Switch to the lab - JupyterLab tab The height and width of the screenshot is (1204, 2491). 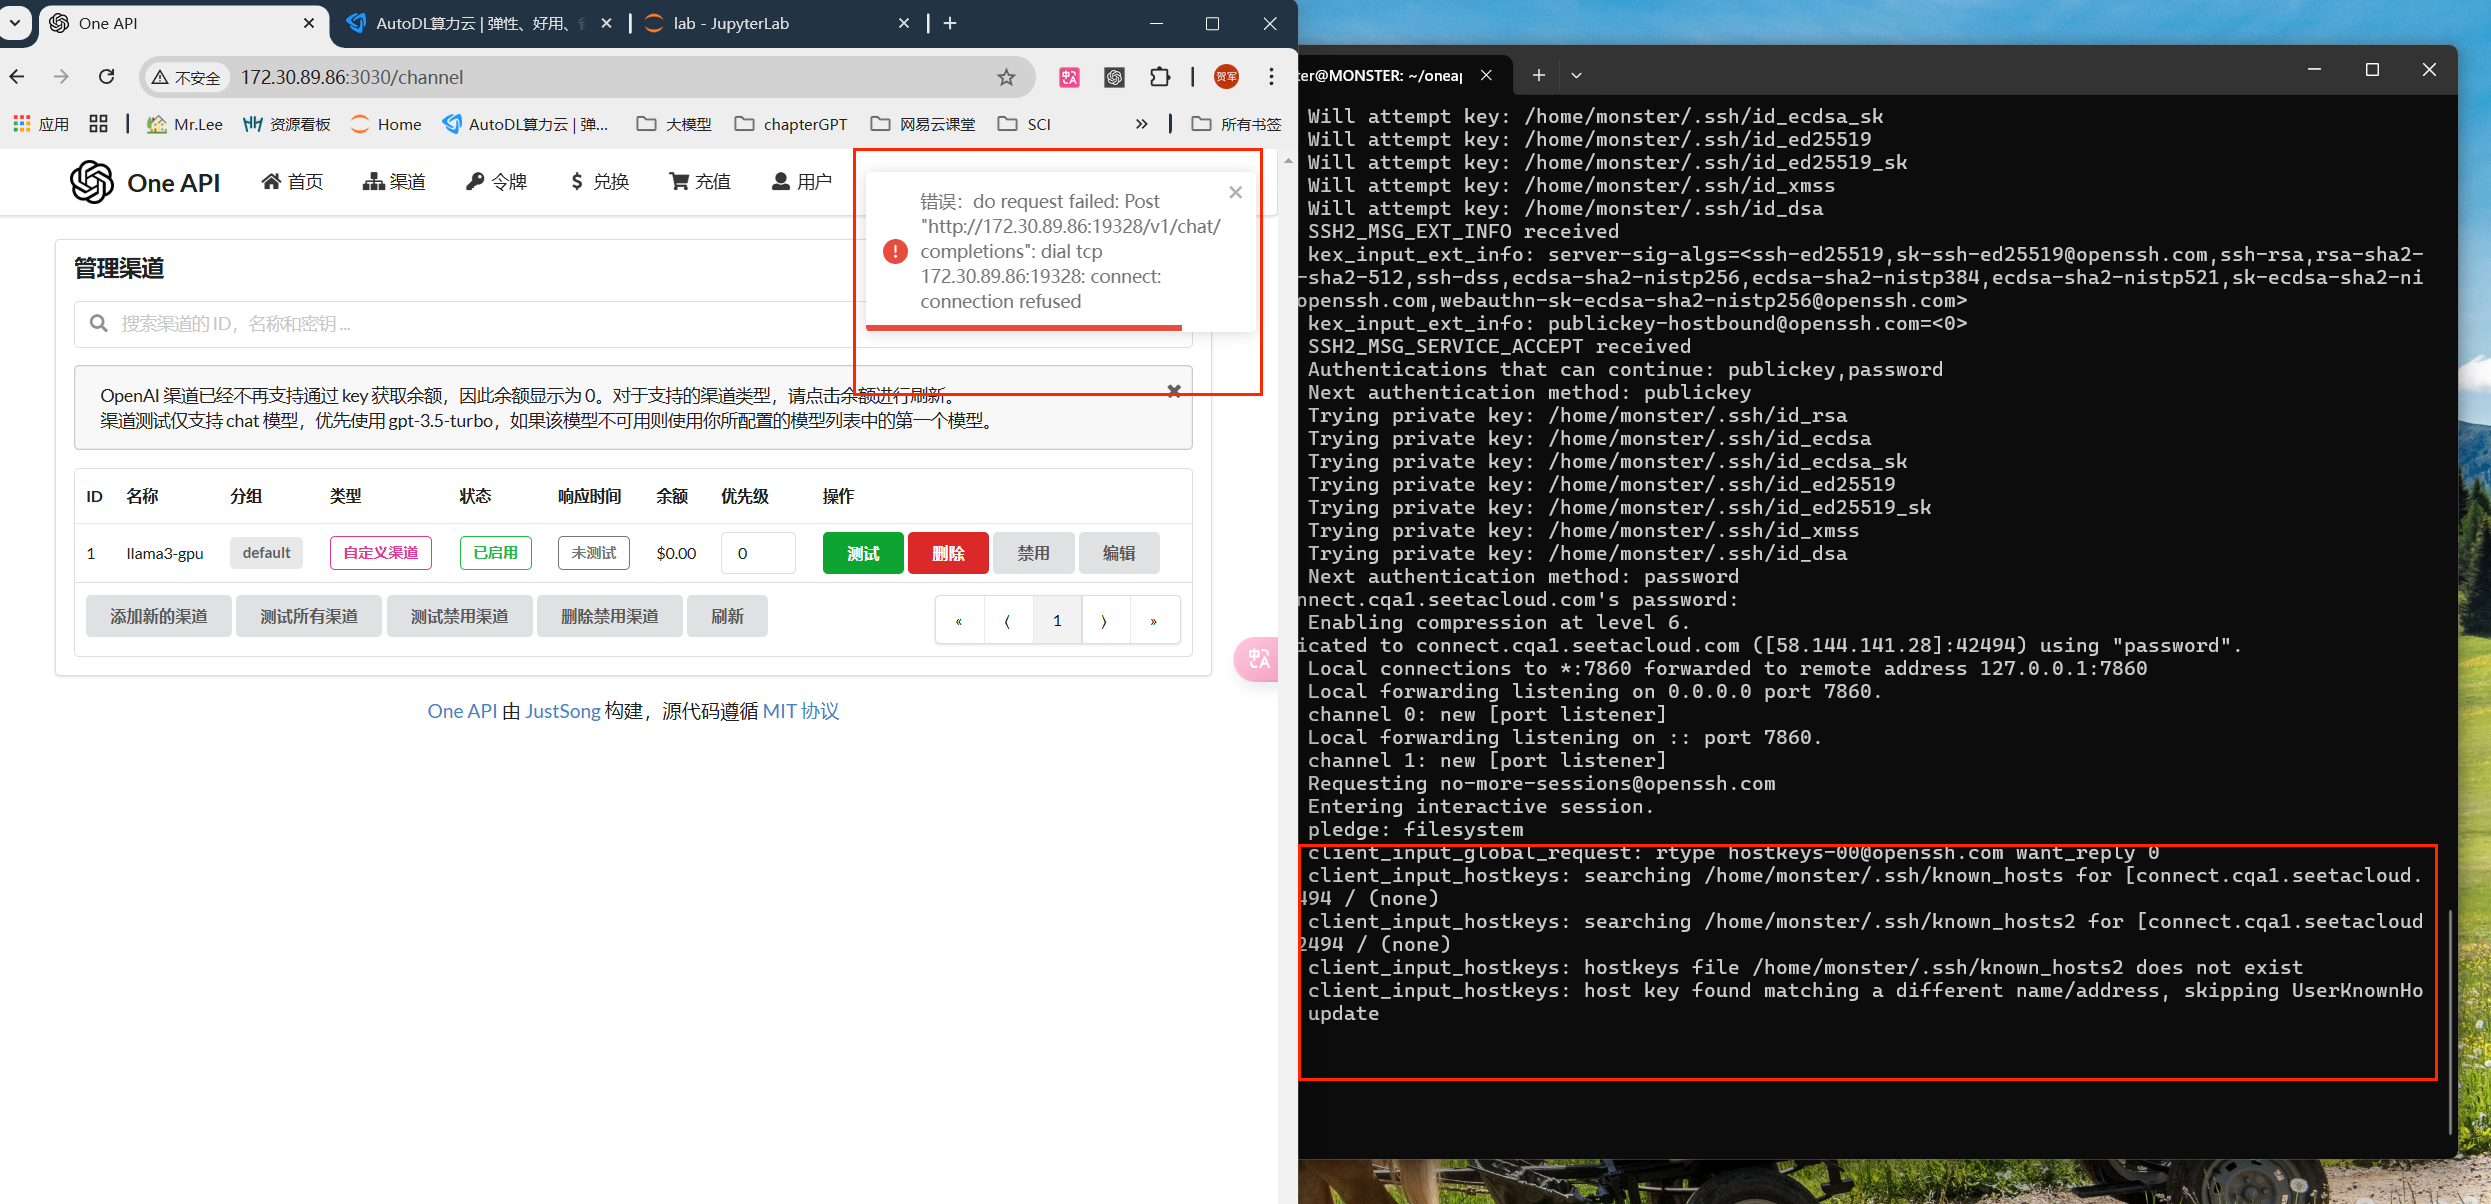pos(730,23)
